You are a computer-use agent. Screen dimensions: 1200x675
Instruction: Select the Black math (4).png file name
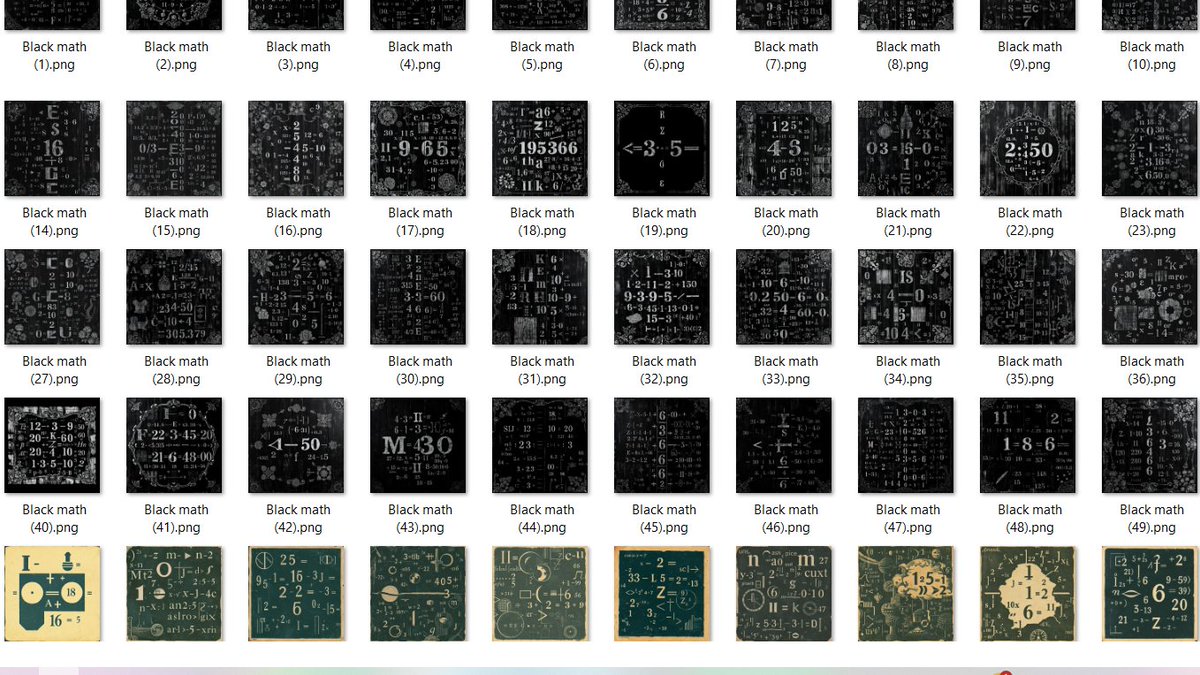point(420,56)
